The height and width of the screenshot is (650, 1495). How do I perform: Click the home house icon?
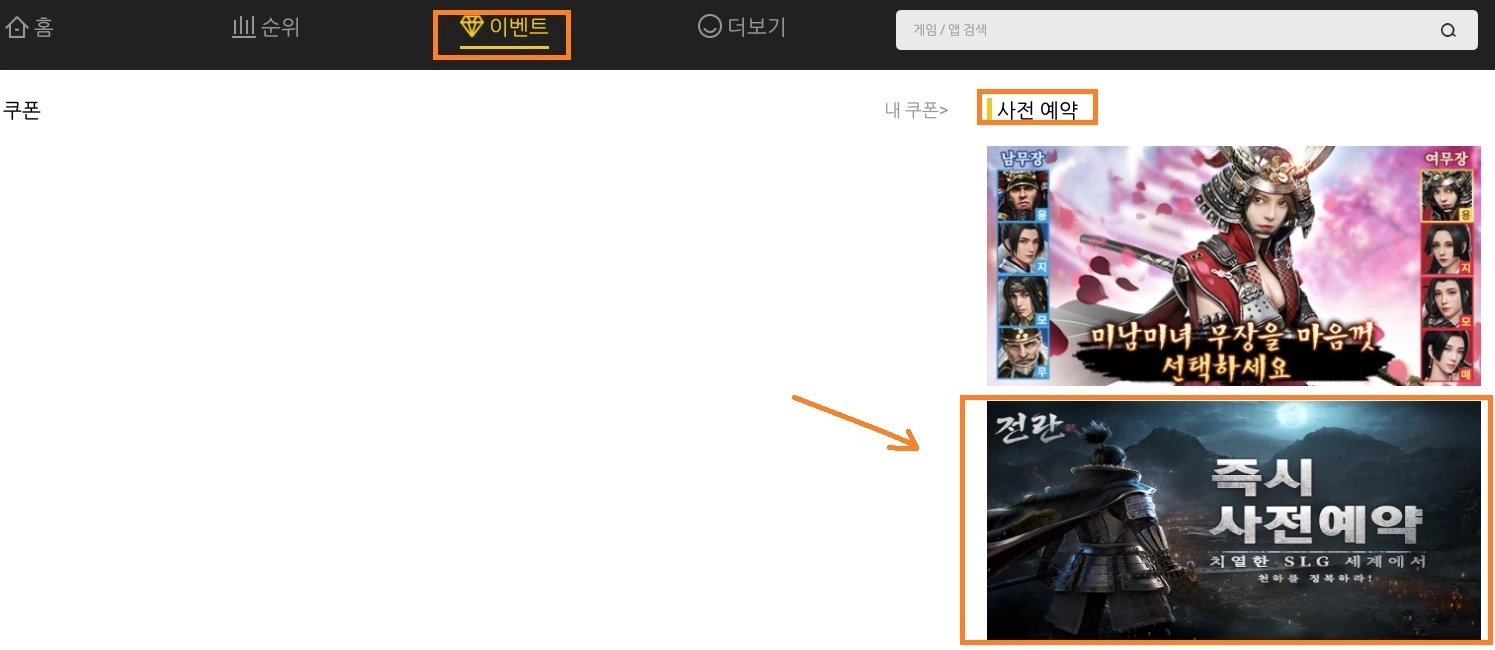16,28
